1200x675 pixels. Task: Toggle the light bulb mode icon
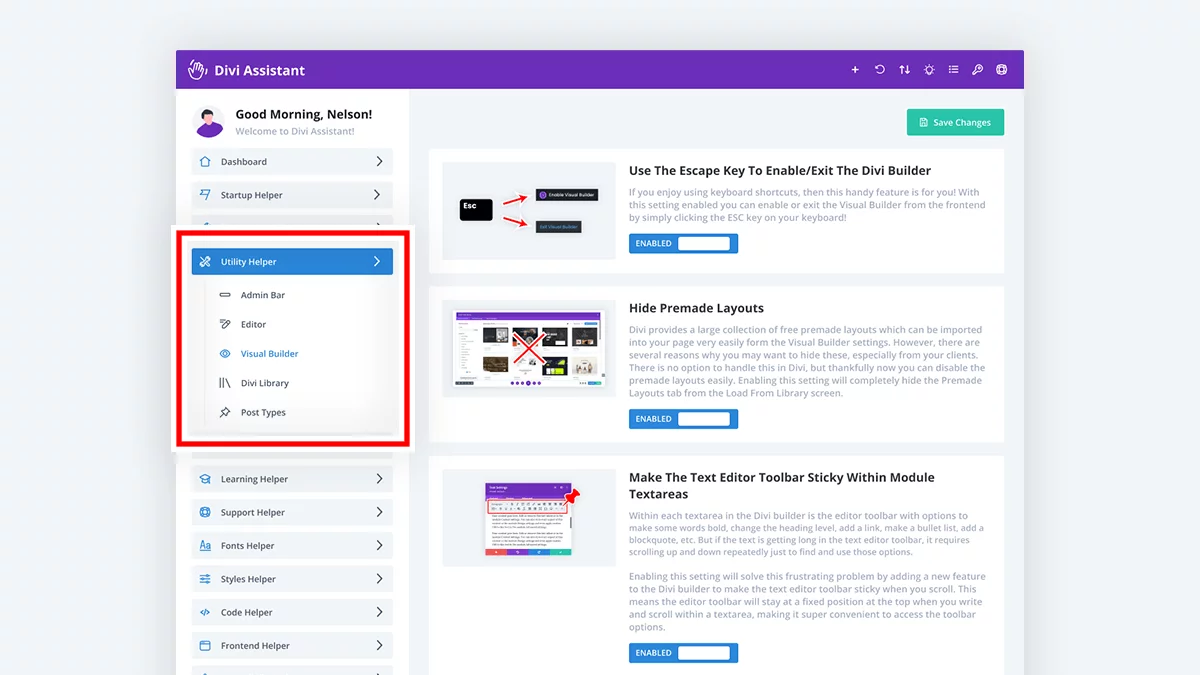[x=929, y=70]
